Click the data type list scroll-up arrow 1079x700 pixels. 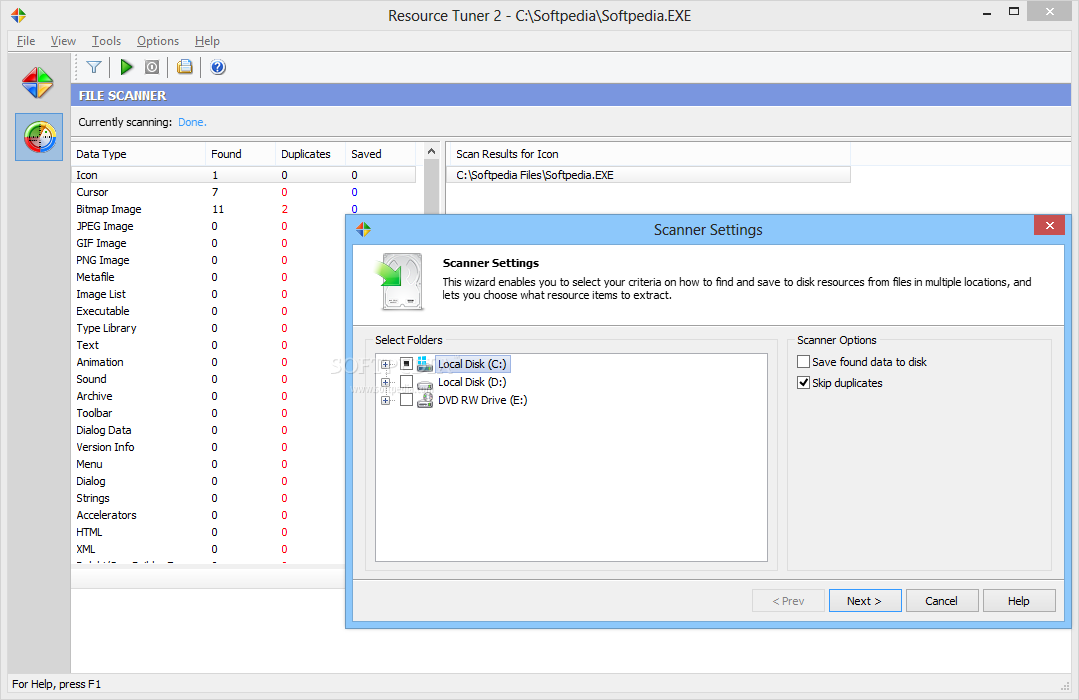tap(432, 153)
